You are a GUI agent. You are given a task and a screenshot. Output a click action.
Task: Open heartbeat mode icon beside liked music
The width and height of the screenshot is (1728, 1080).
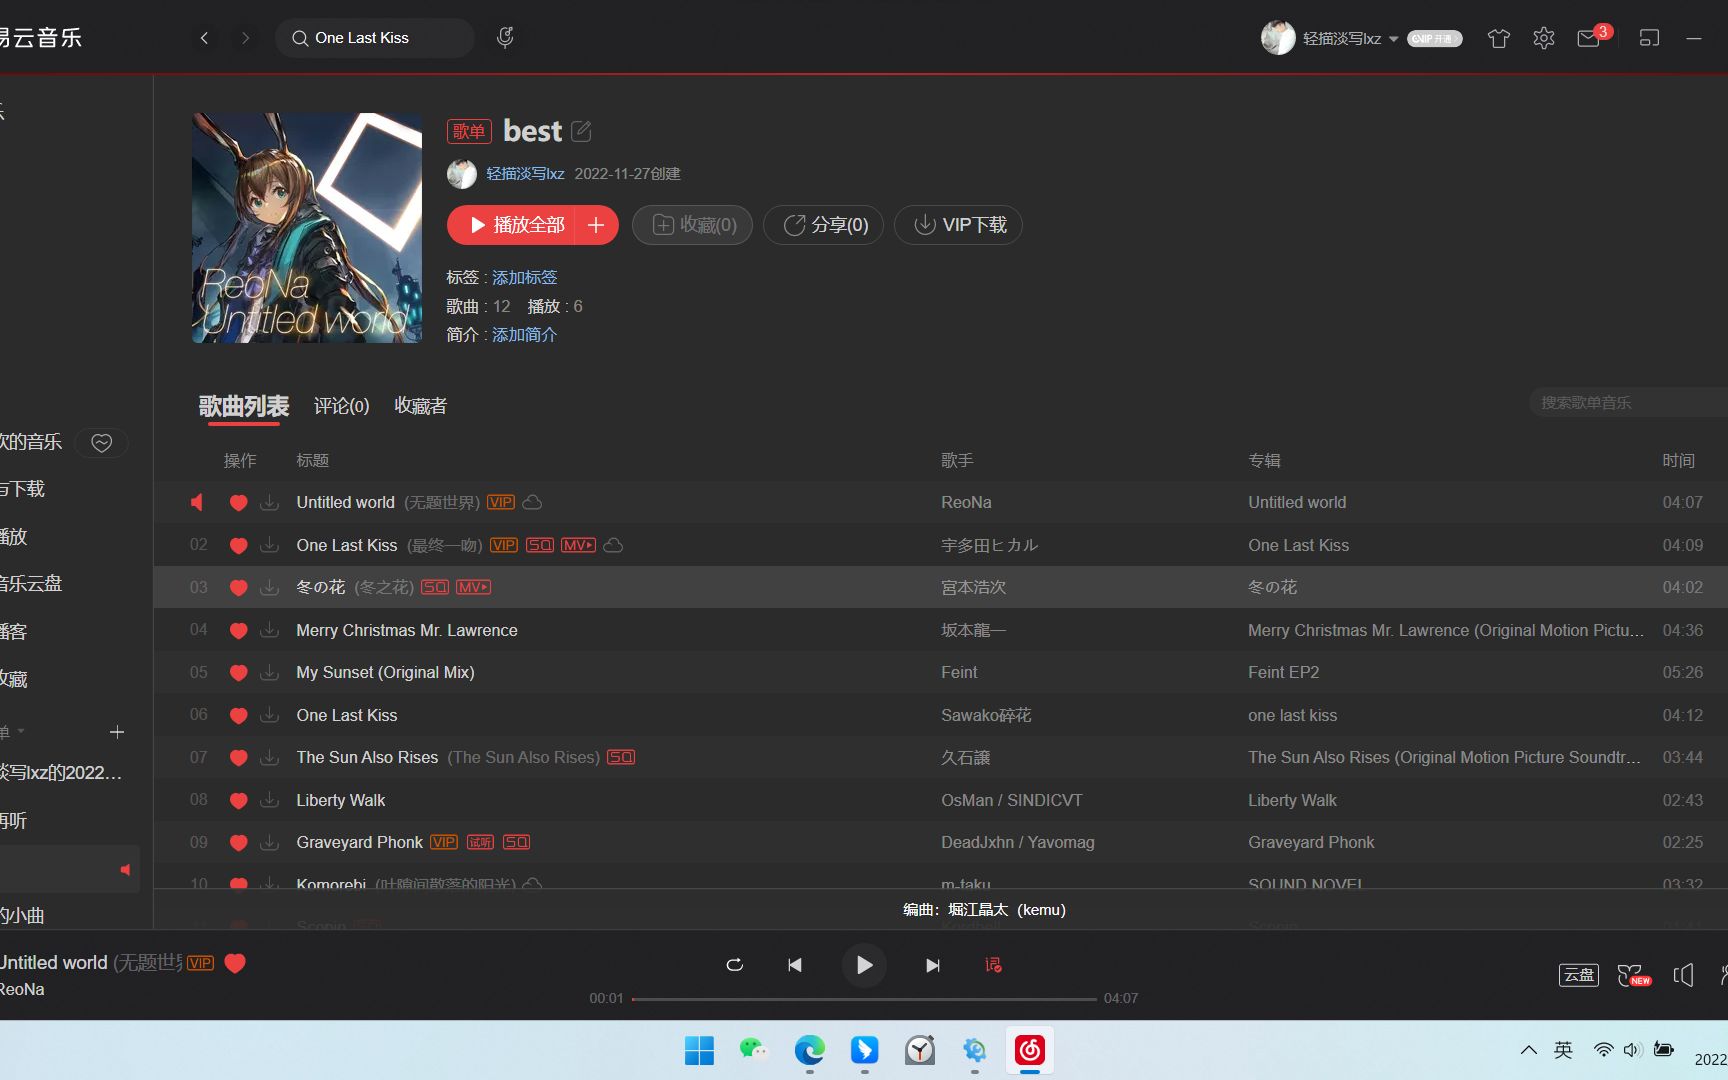[102, 443]
